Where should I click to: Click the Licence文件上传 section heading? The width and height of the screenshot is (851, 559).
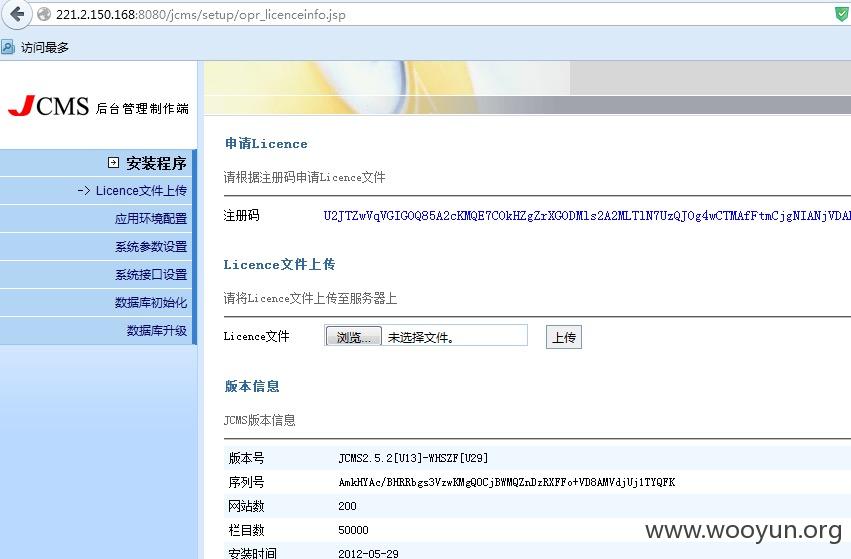[280, 265]
